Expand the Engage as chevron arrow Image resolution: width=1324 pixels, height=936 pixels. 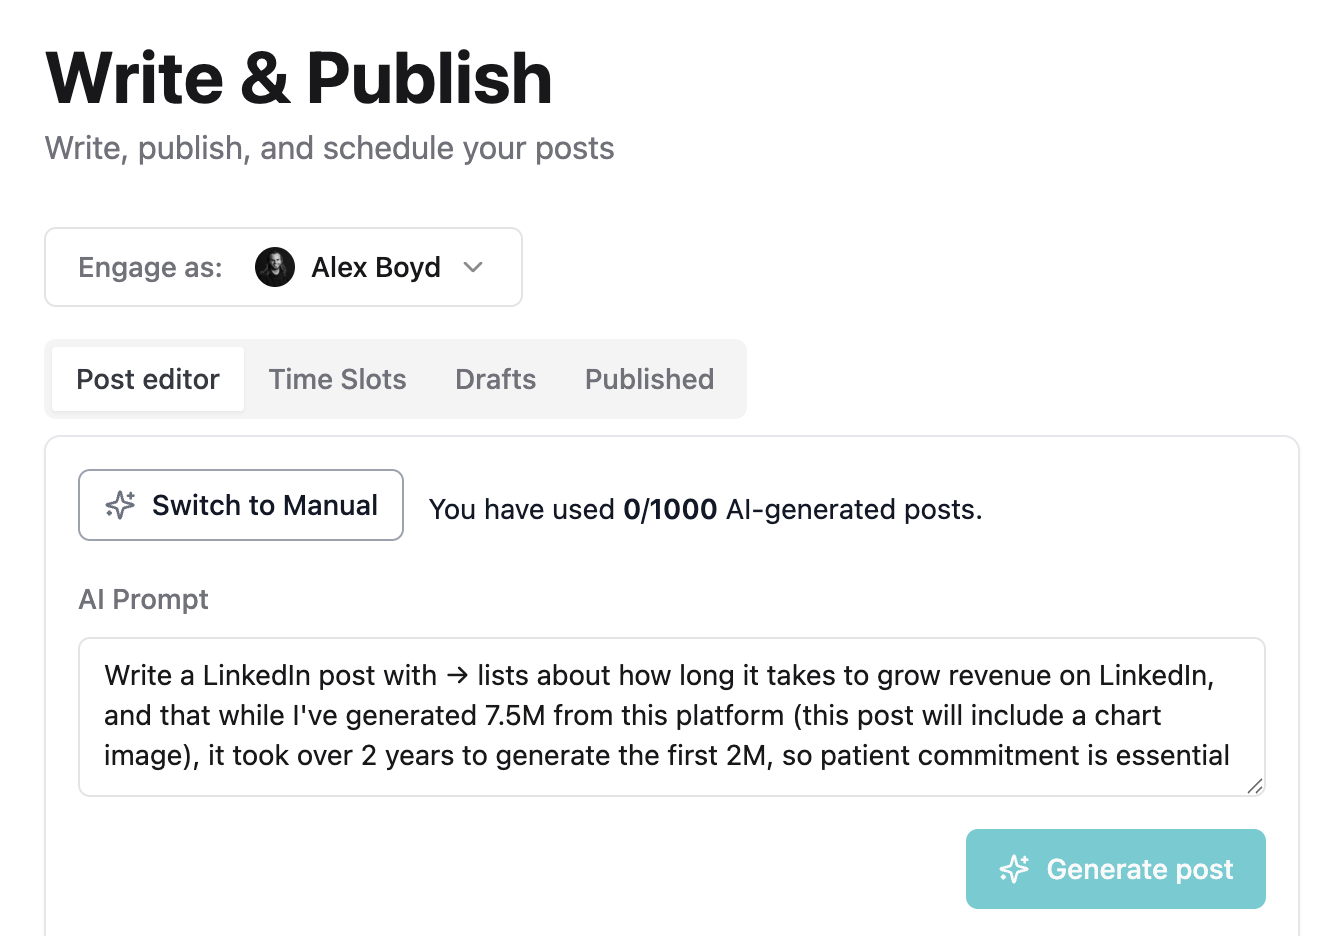(473, 267)
